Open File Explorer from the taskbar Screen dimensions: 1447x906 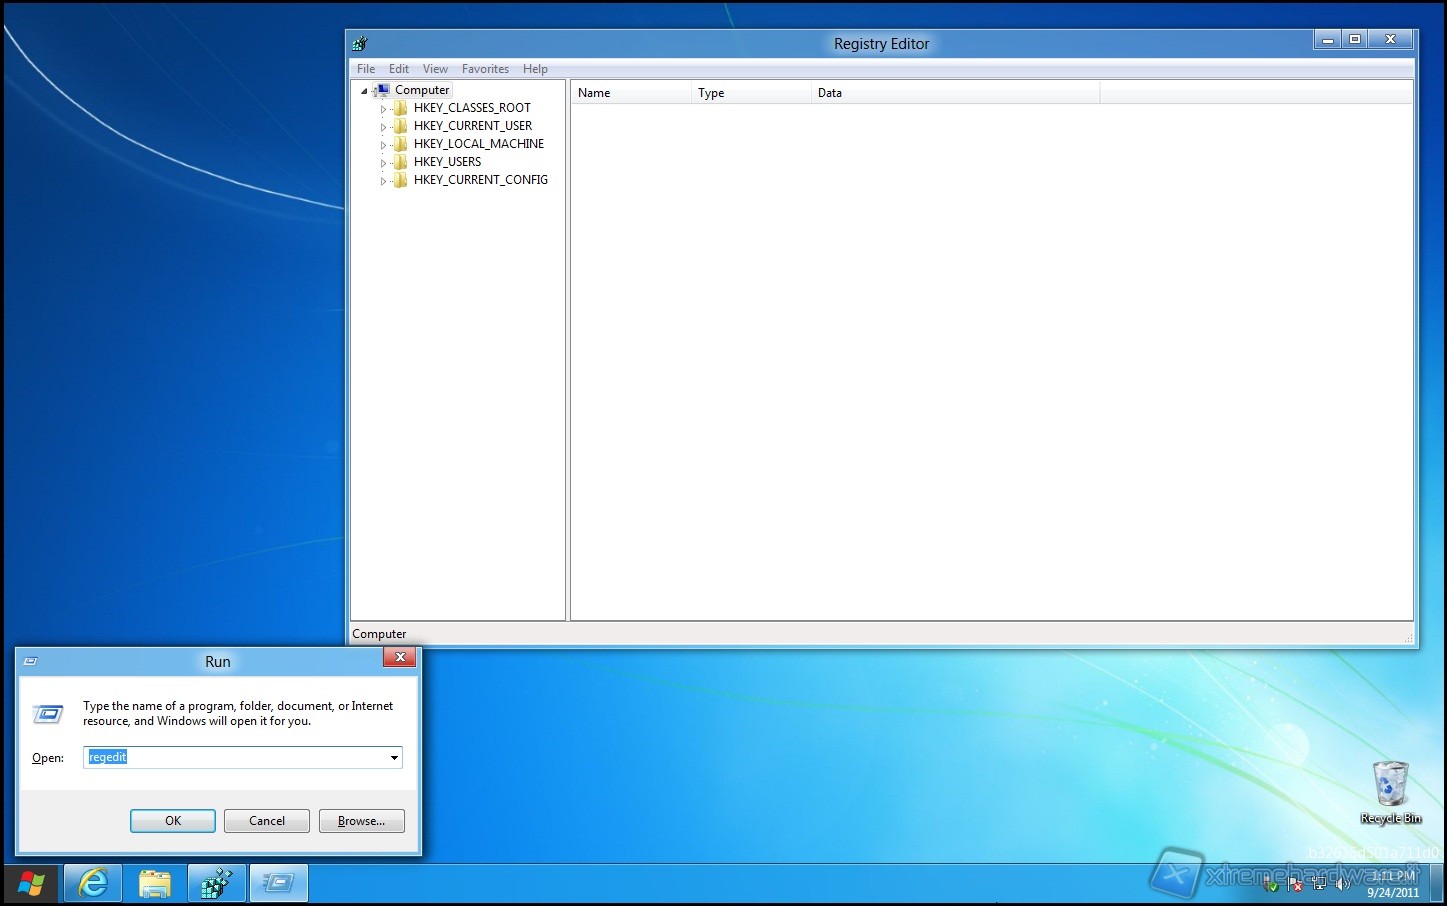tap(155, 883)
